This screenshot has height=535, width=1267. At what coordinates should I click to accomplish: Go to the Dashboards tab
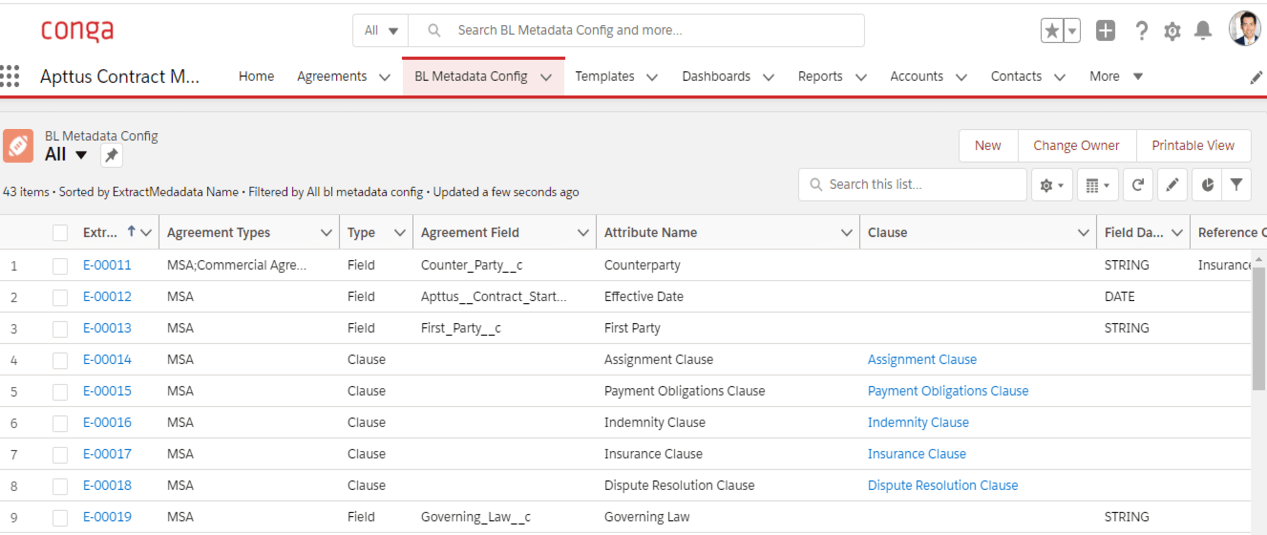point(716,77)
